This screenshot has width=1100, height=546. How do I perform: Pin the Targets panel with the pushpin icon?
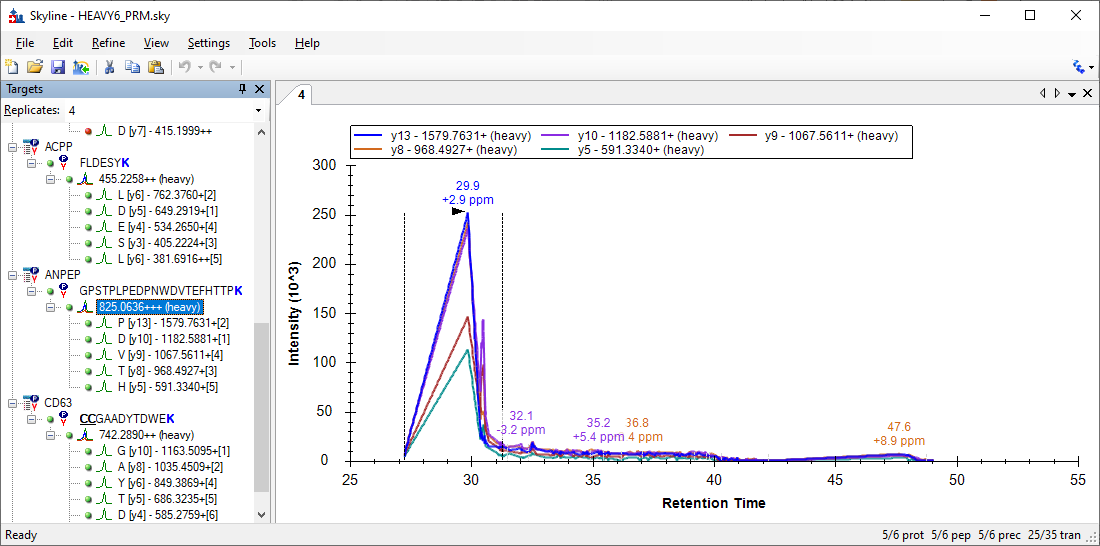tap(242, 90)
